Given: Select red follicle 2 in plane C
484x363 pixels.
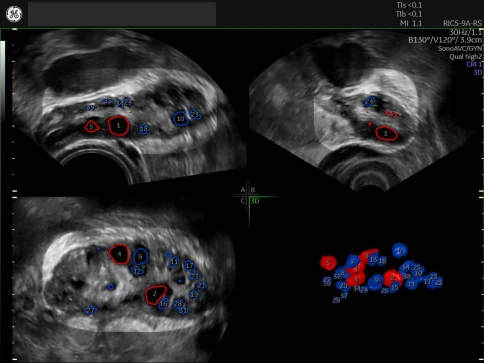Looking at the screenshot, I should tap(155, 295).
